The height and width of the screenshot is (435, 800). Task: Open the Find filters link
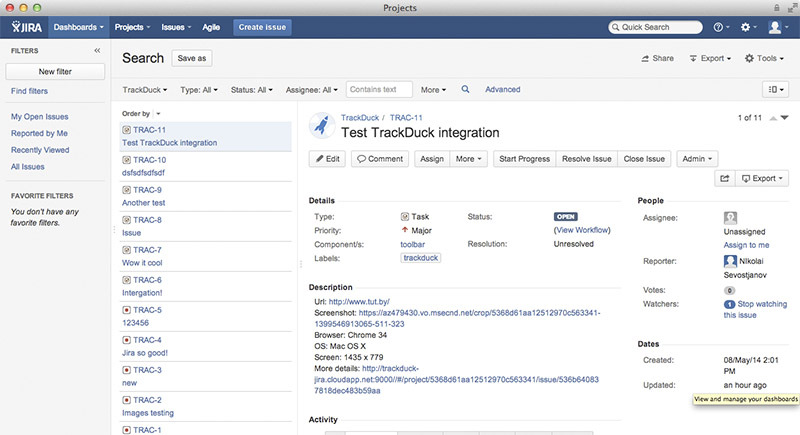[x=29, y=91]
